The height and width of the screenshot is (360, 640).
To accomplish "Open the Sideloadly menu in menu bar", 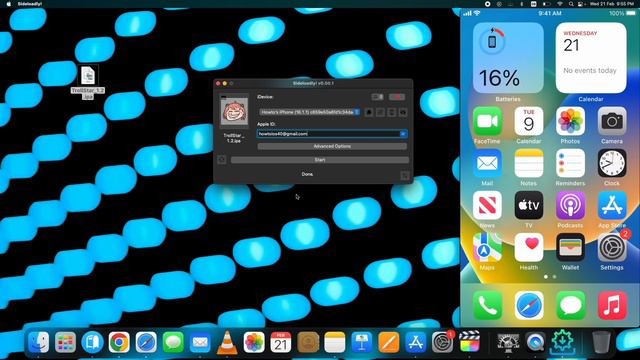I will click(30, 4).
